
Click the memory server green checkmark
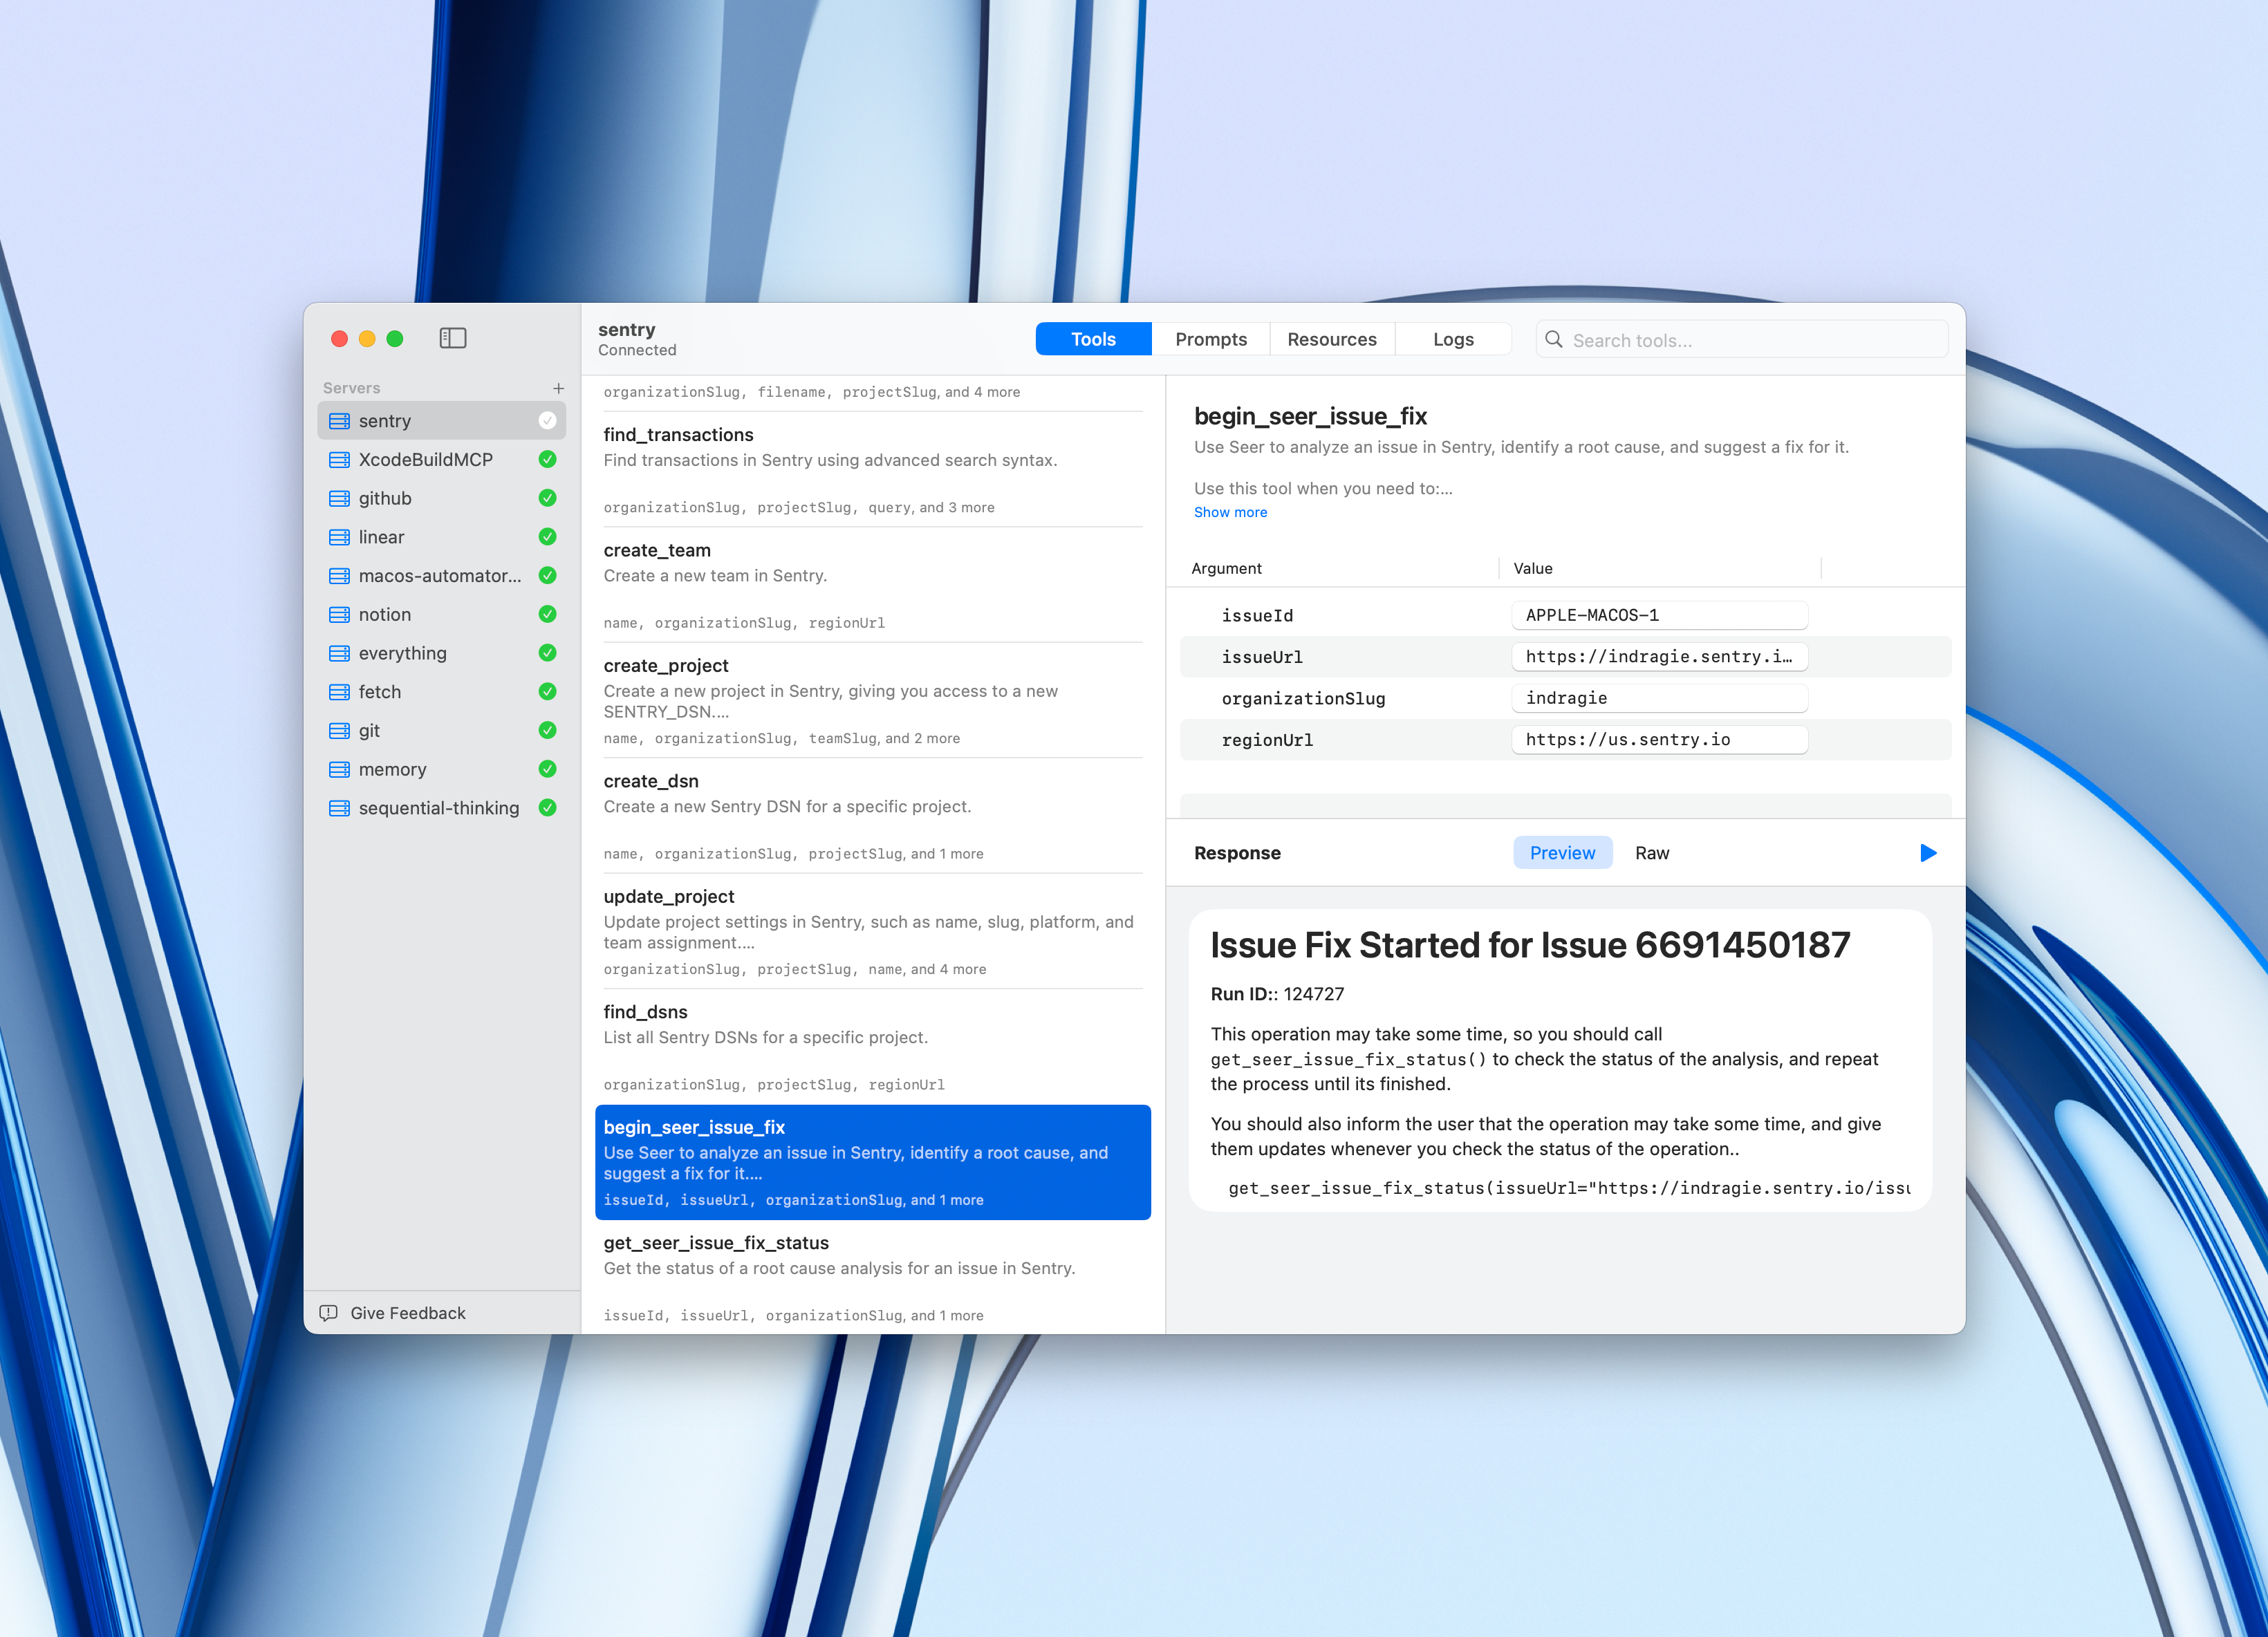pos(547,769)
